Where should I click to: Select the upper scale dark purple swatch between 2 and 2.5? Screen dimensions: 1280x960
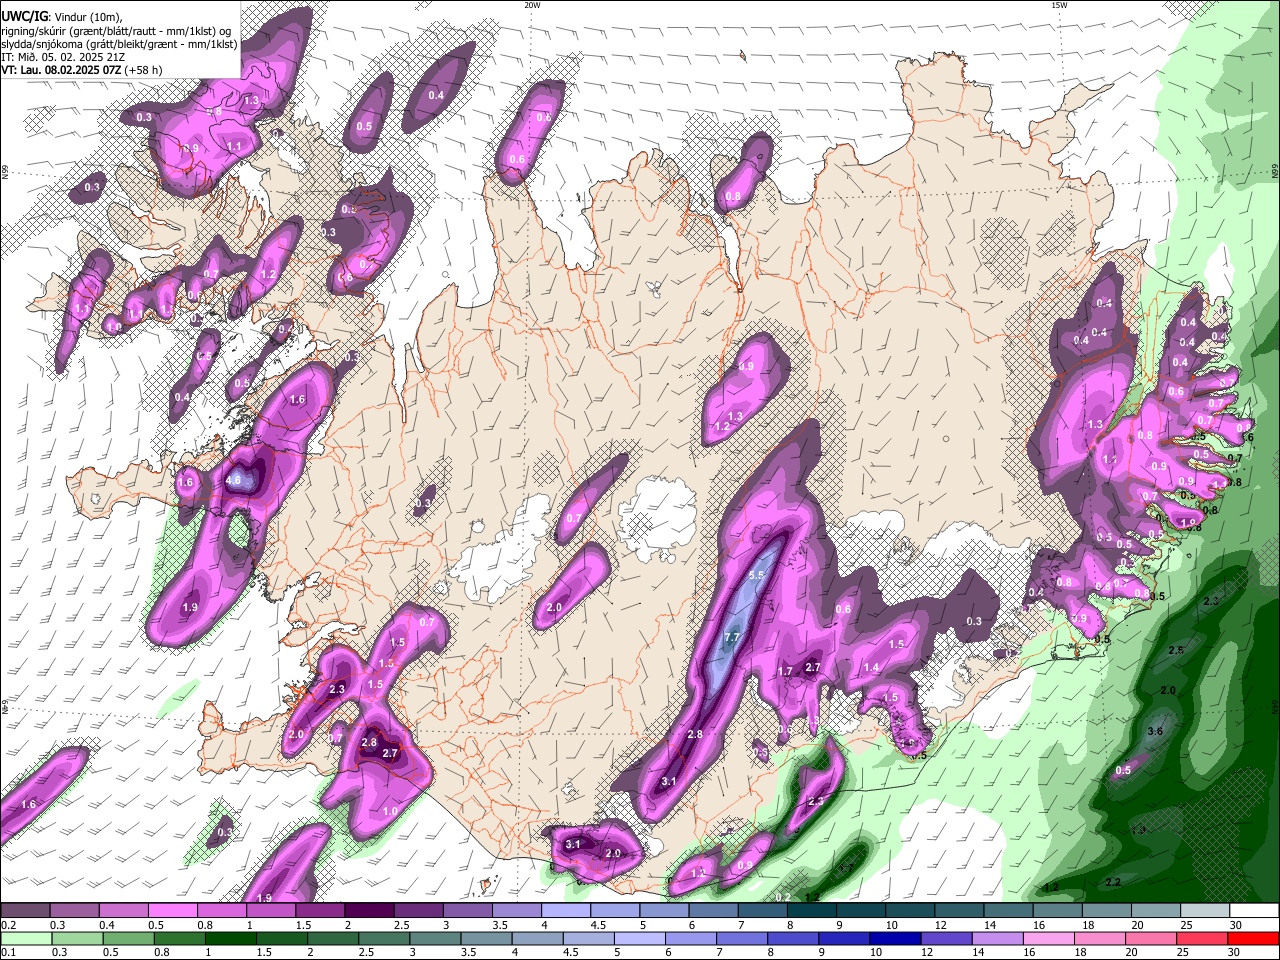(368, 910)
